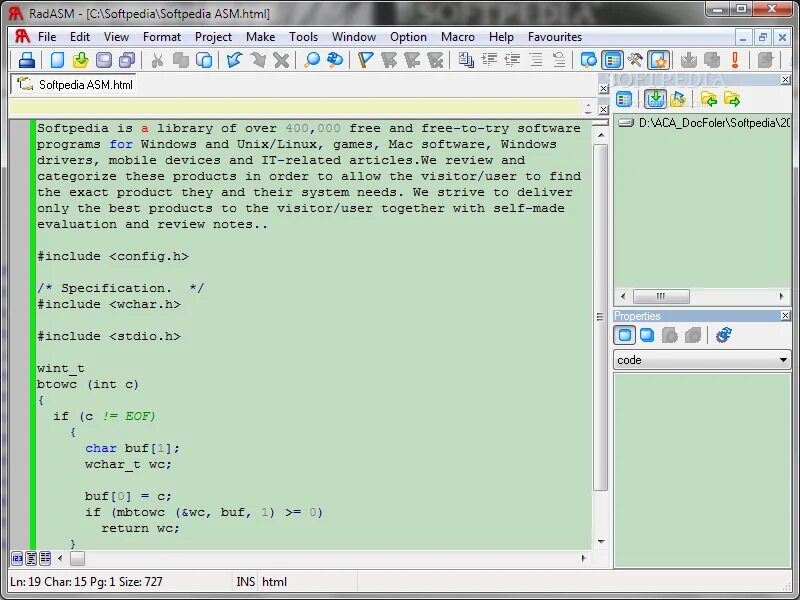Click the expand-blocks button at editor bottom
This screenshot has height=600, width=800.
45,559
